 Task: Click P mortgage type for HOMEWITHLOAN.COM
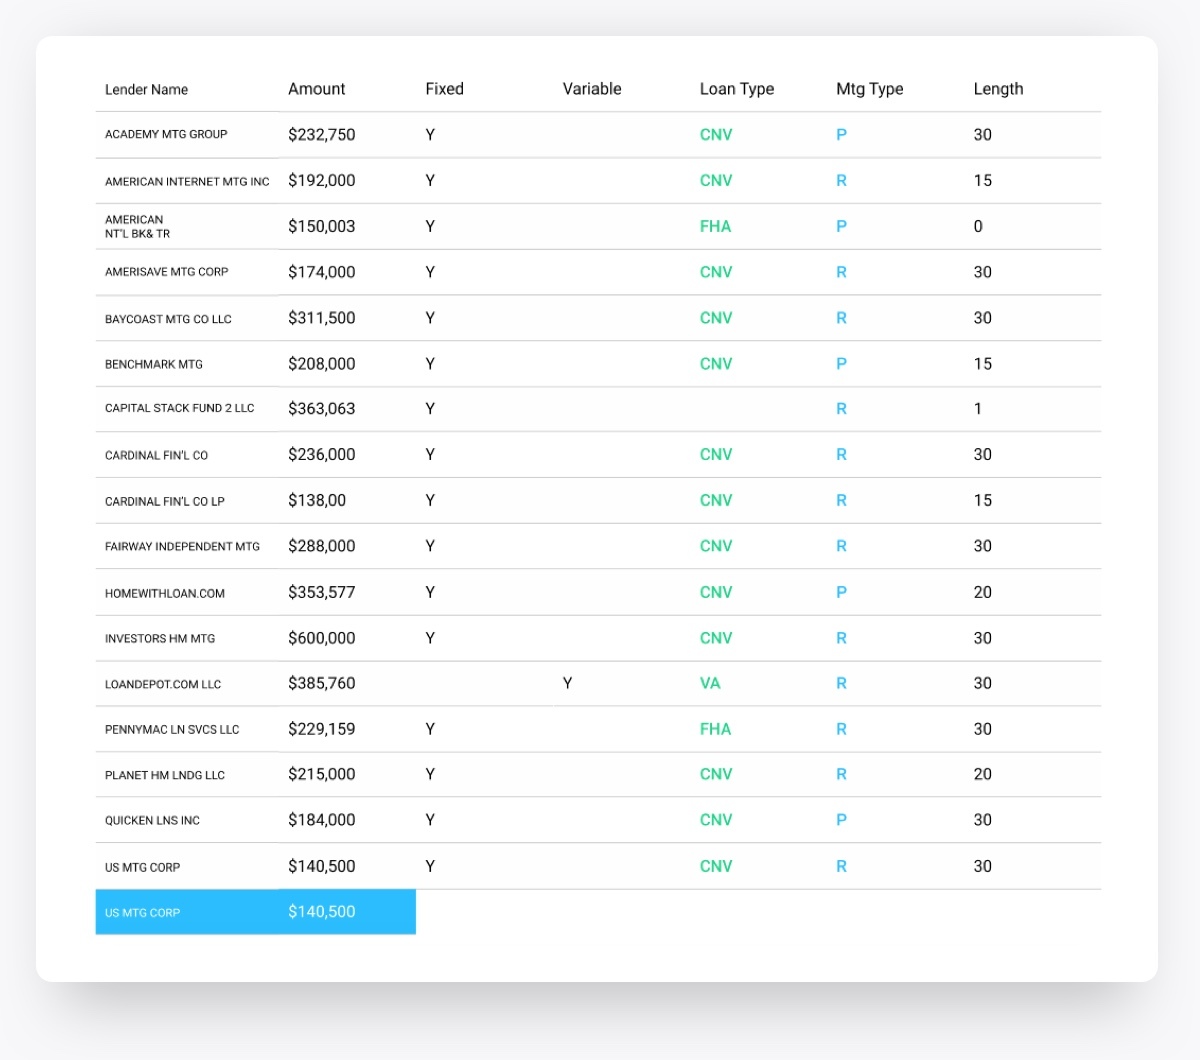(x=841, y=592)
